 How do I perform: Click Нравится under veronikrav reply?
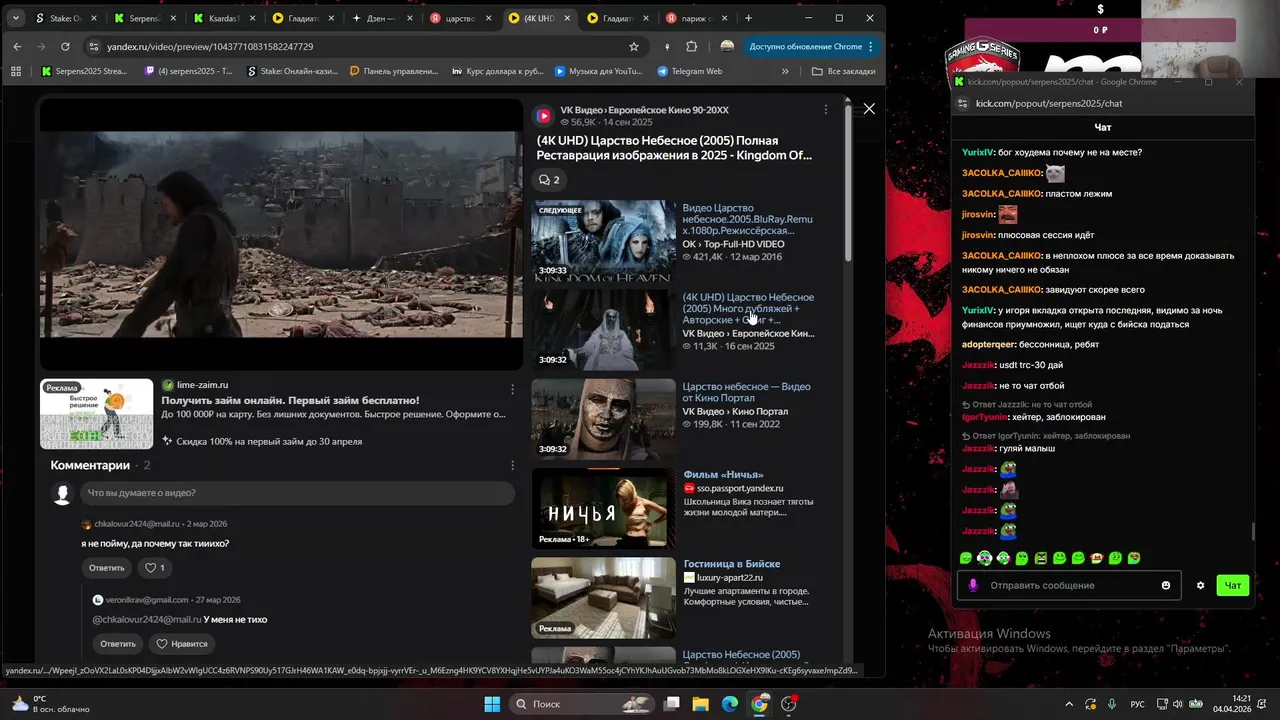pos(181,644)
